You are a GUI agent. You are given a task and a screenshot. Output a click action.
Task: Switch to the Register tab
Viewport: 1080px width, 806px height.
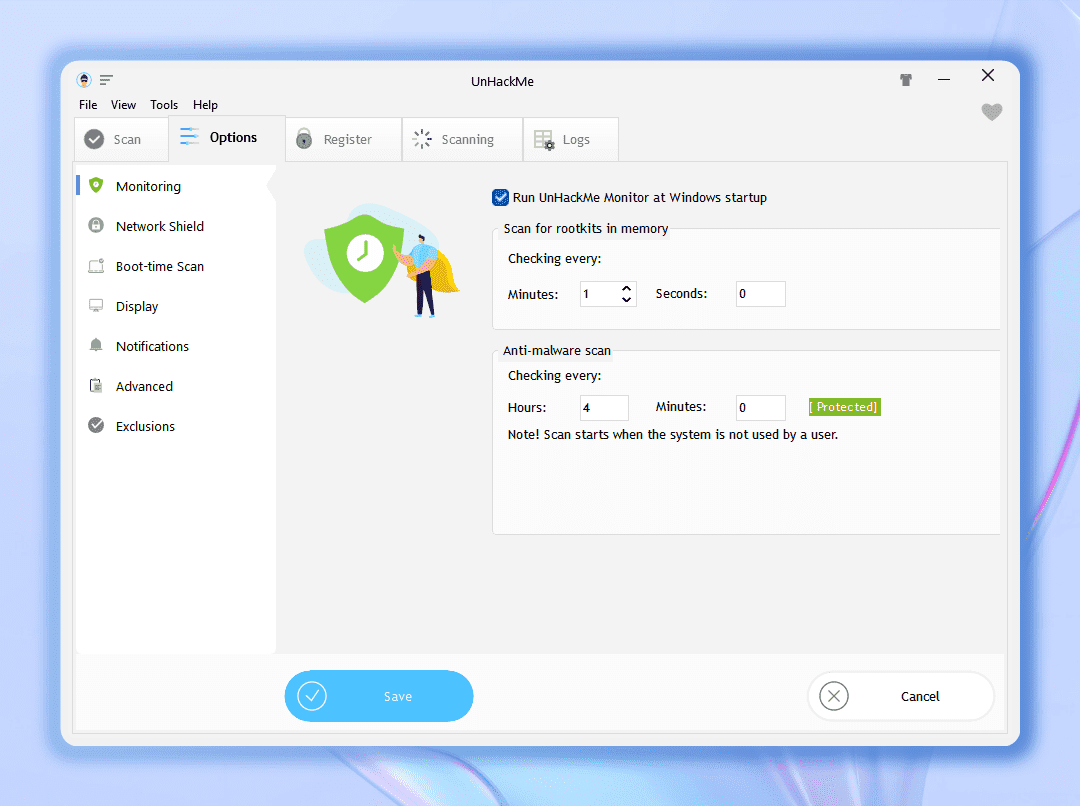[x=344, y=139]
